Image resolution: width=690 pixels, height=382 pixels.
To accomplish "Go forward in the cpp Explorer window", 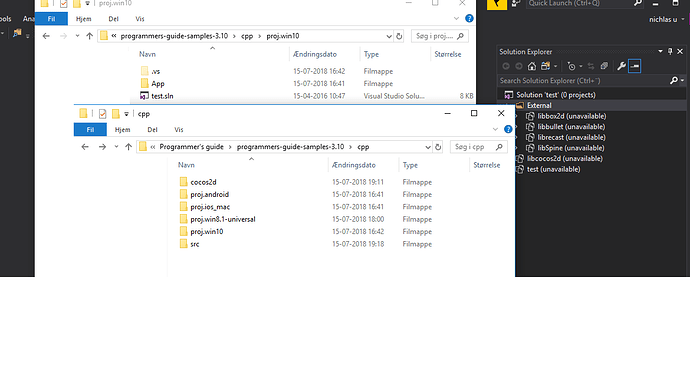I will coord(102,147).
